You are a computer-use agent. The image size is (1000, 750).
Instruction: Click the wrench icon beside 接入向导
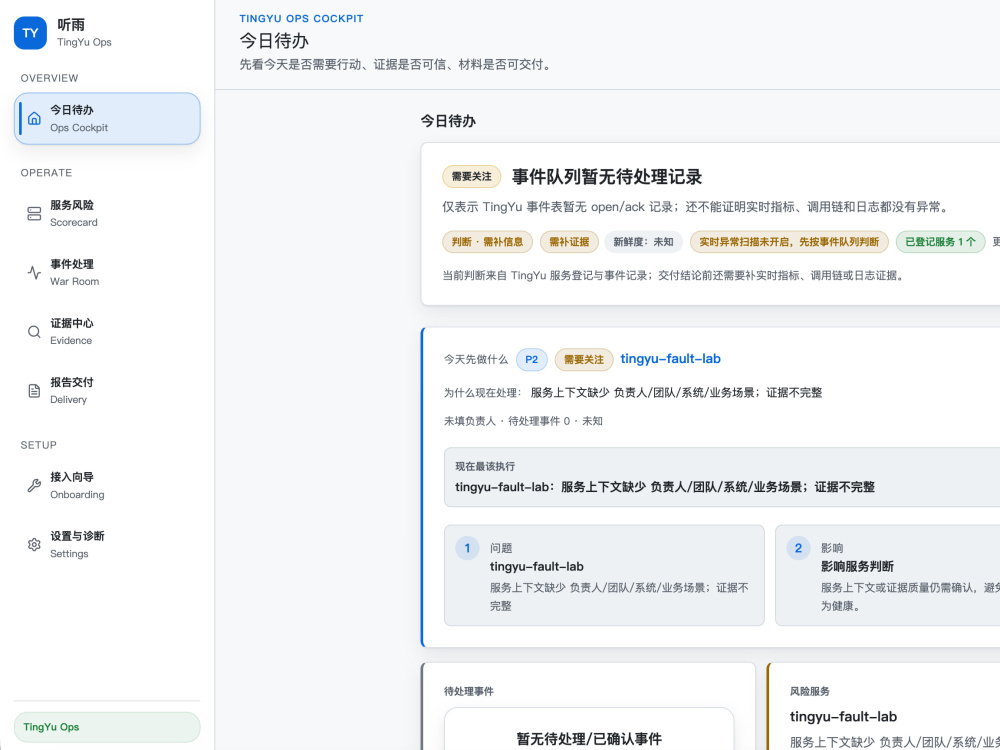(34, 485)
